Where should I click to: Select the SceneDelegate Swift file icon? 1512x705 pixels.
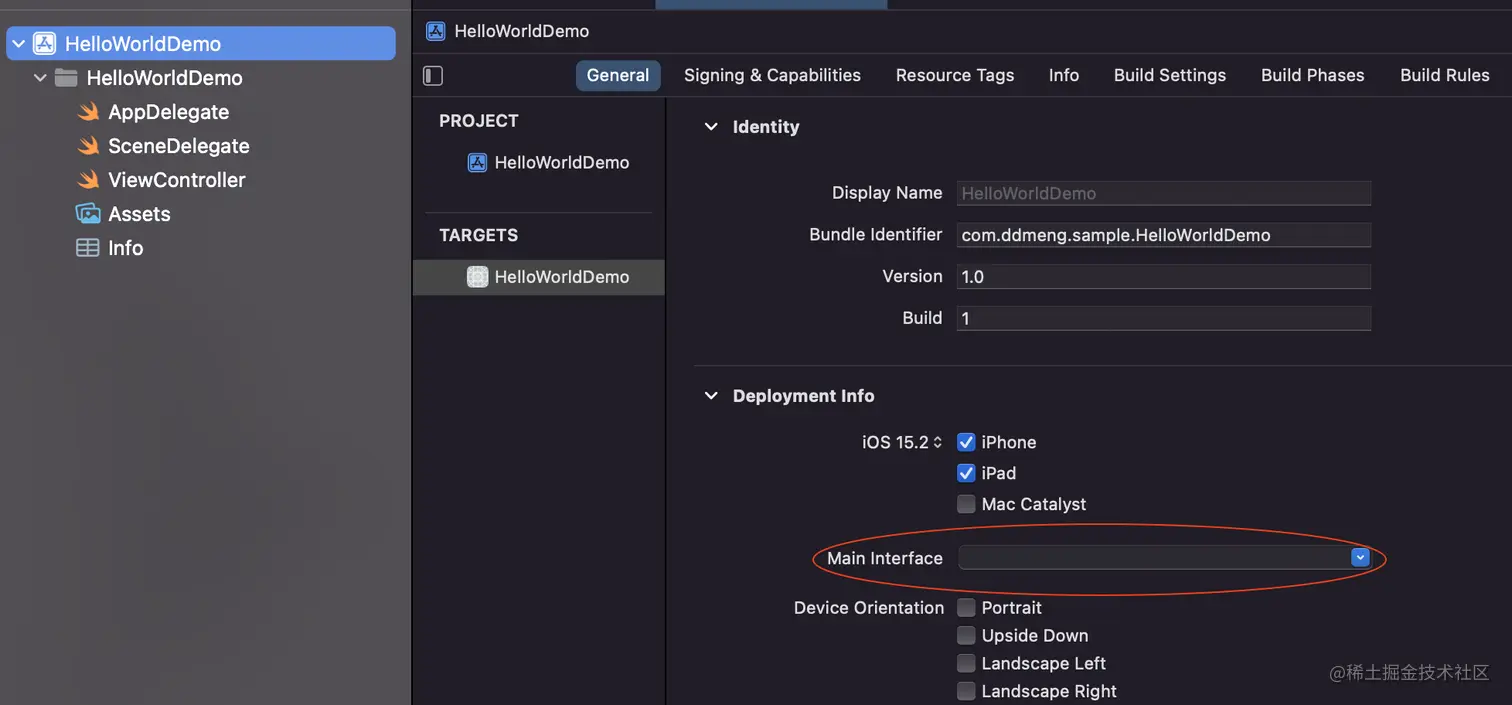click(87, 145)
